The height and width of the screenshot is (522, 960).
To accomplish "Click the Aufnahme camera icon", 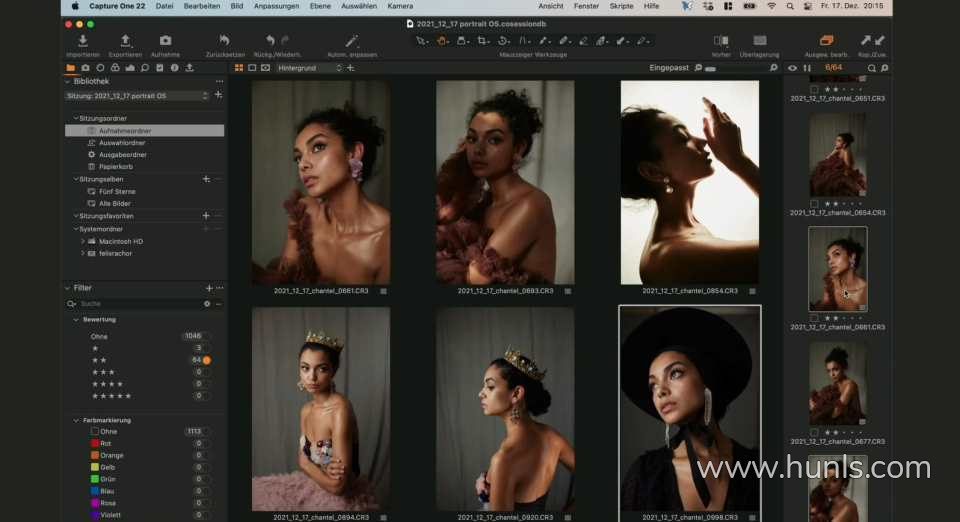I will pyautogui.click(x=165, y=40).
